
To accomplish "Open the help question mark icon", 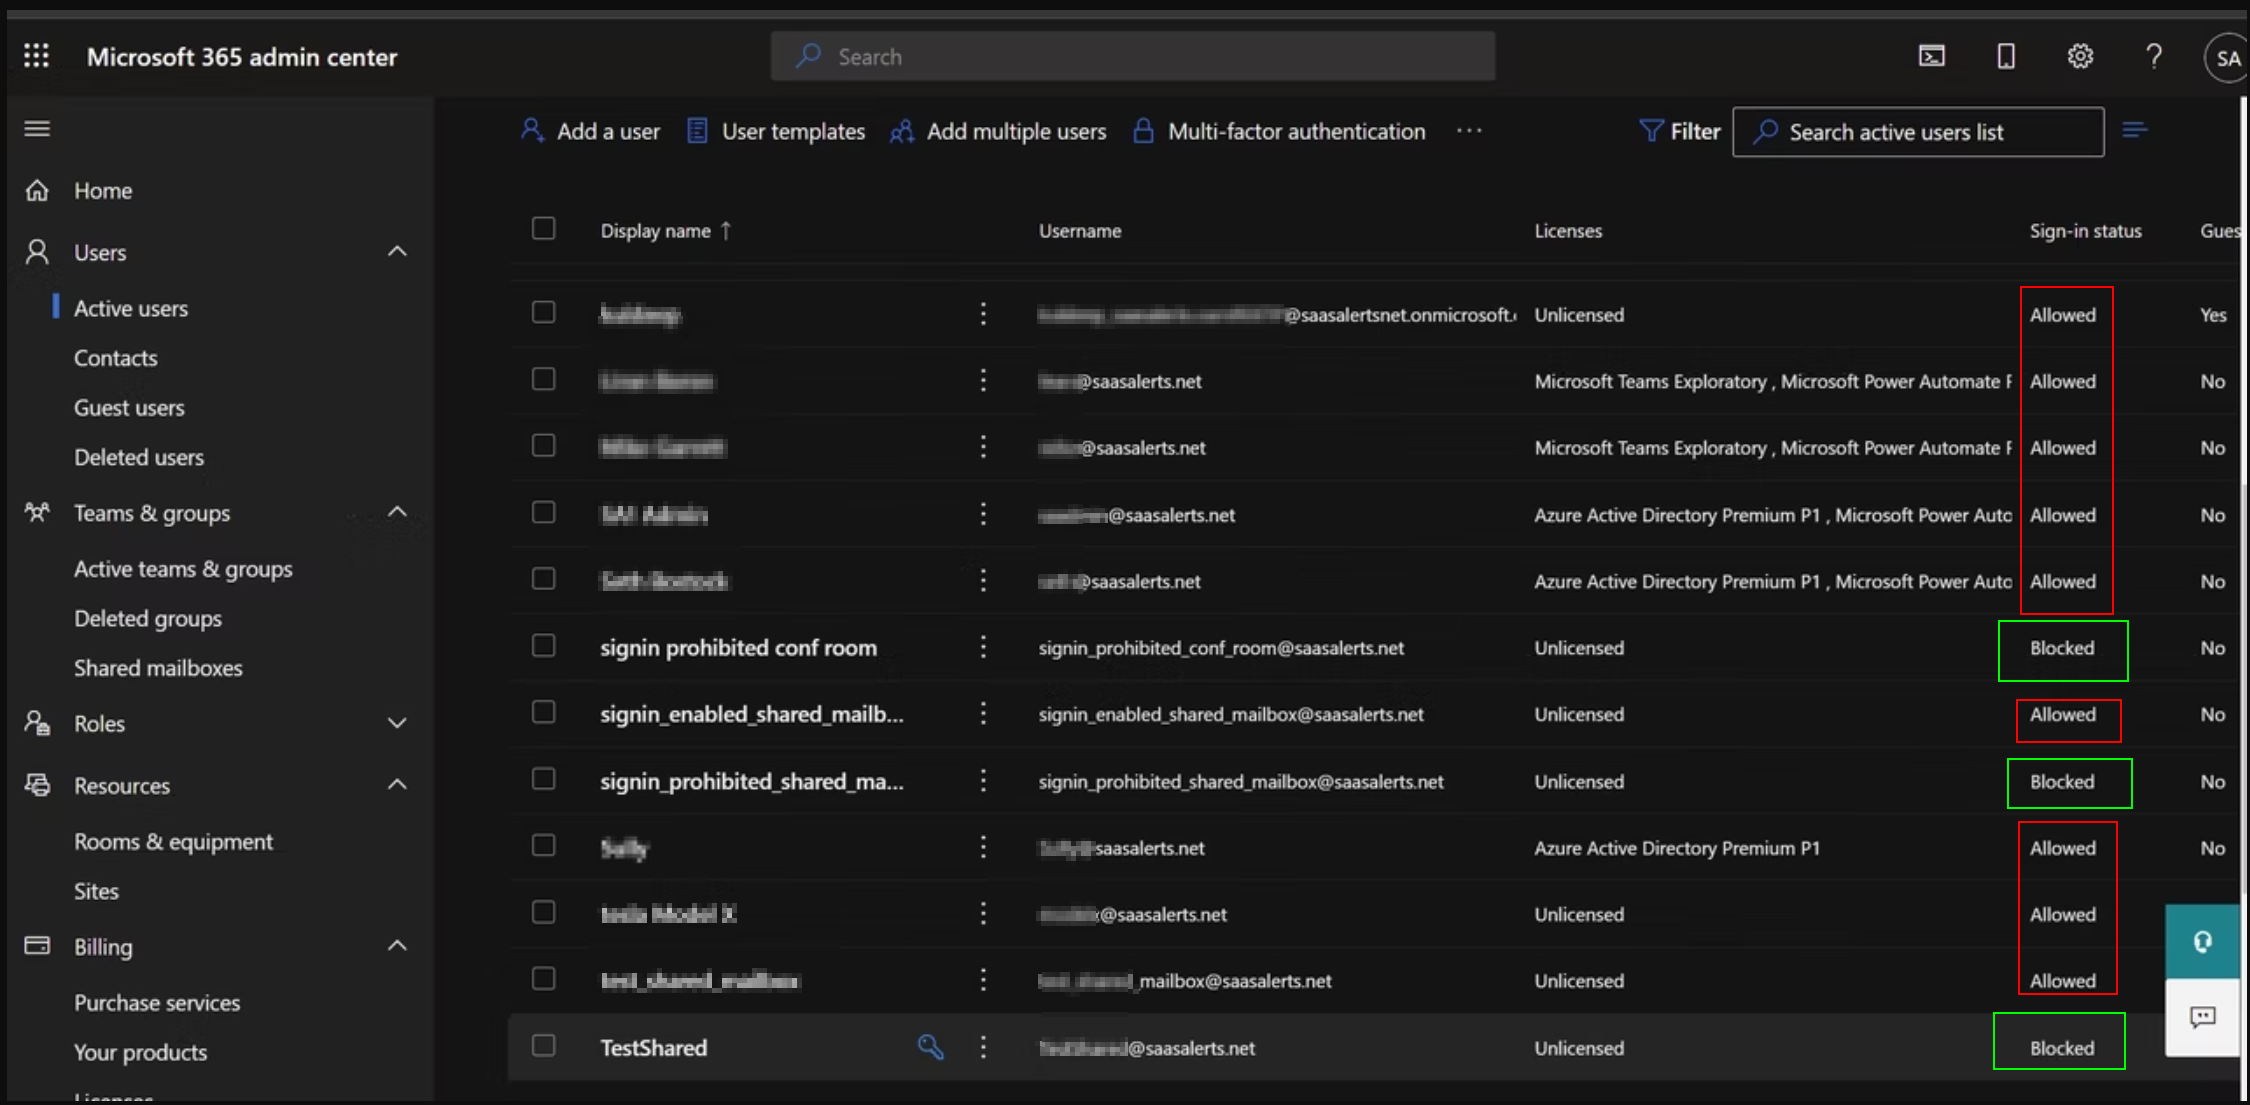I will pos(2154,56).
